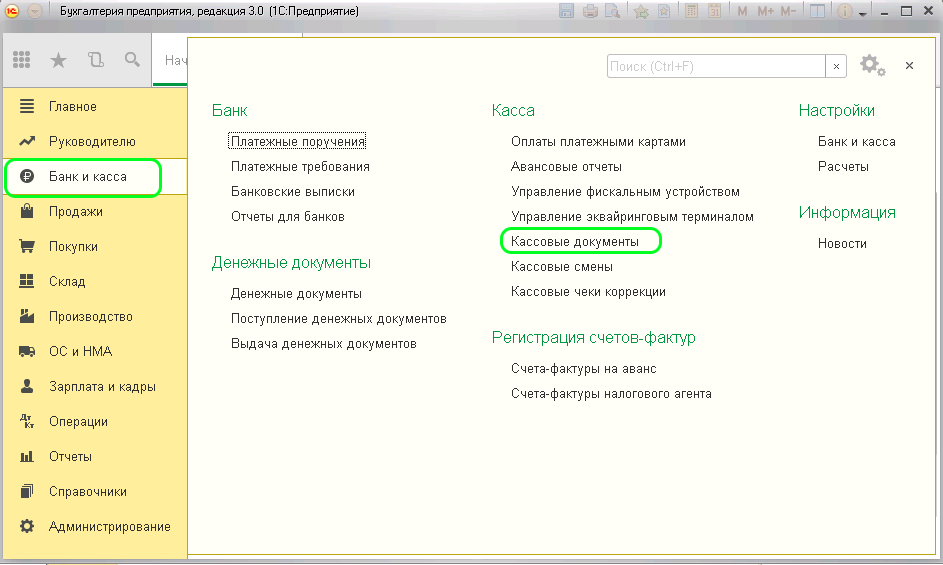Open the Платежные поручения link
This screenshot has width=943, height=565.
click(x=298, y=142)
